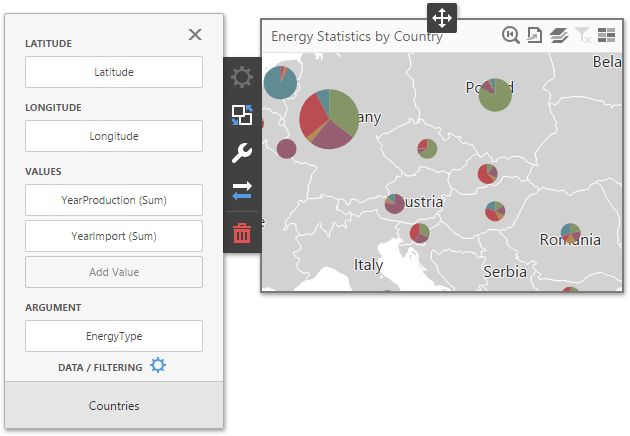Close the data binding panel

(x=195, y=35)
